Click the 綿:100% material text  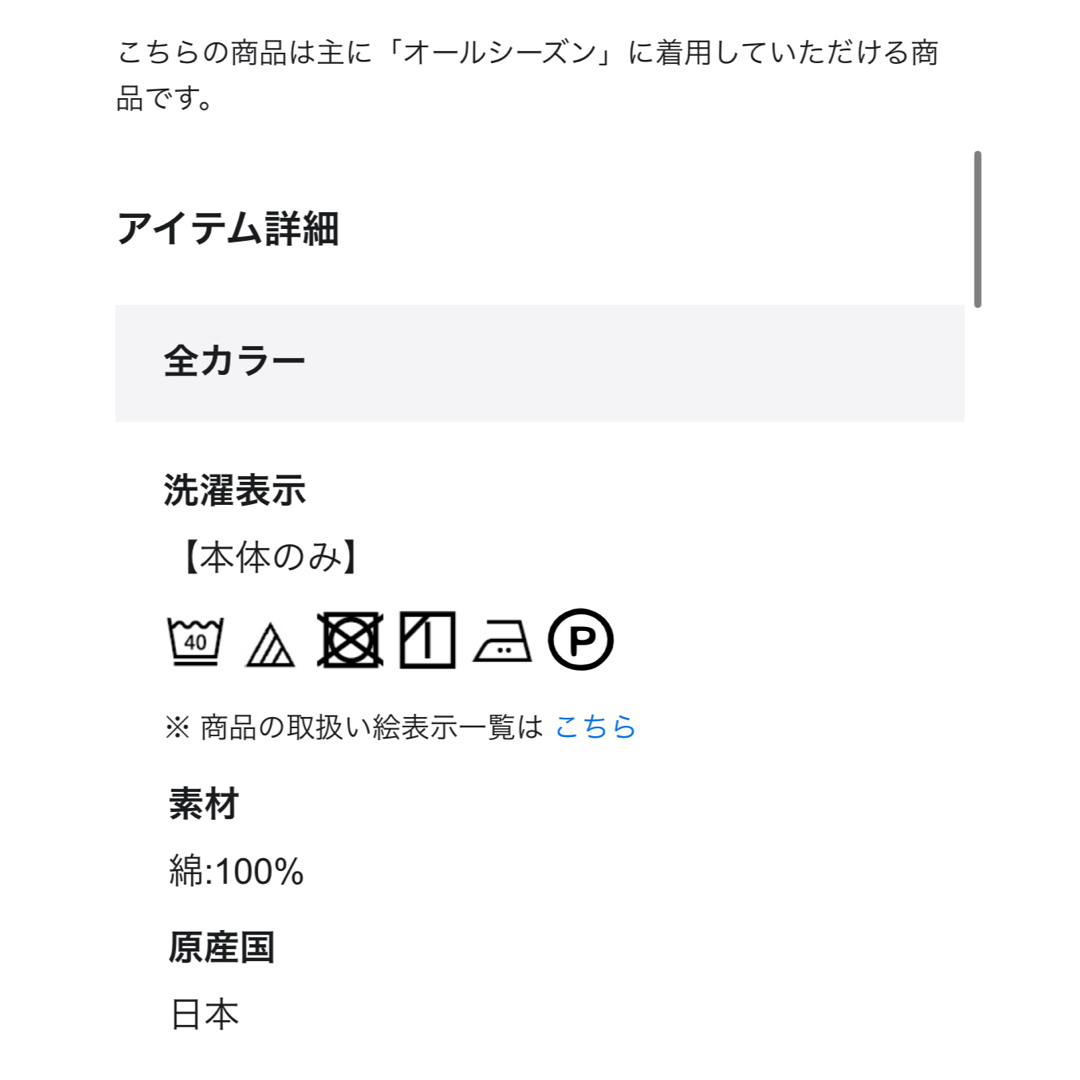[x=236, y=871]
